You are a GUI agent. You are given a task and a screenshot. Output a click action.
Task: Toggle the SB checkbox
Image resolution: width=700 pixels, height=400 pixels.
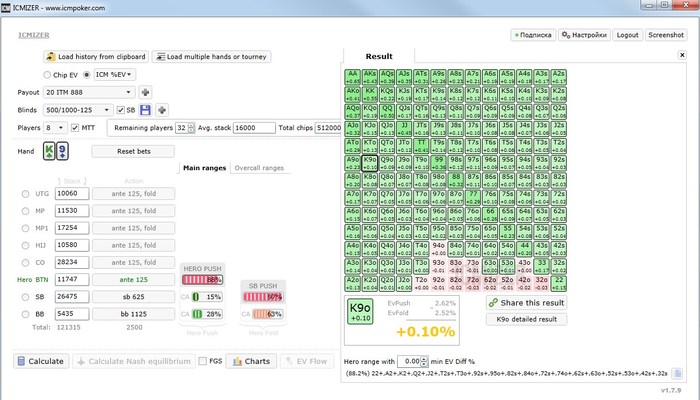coord(121,110)
